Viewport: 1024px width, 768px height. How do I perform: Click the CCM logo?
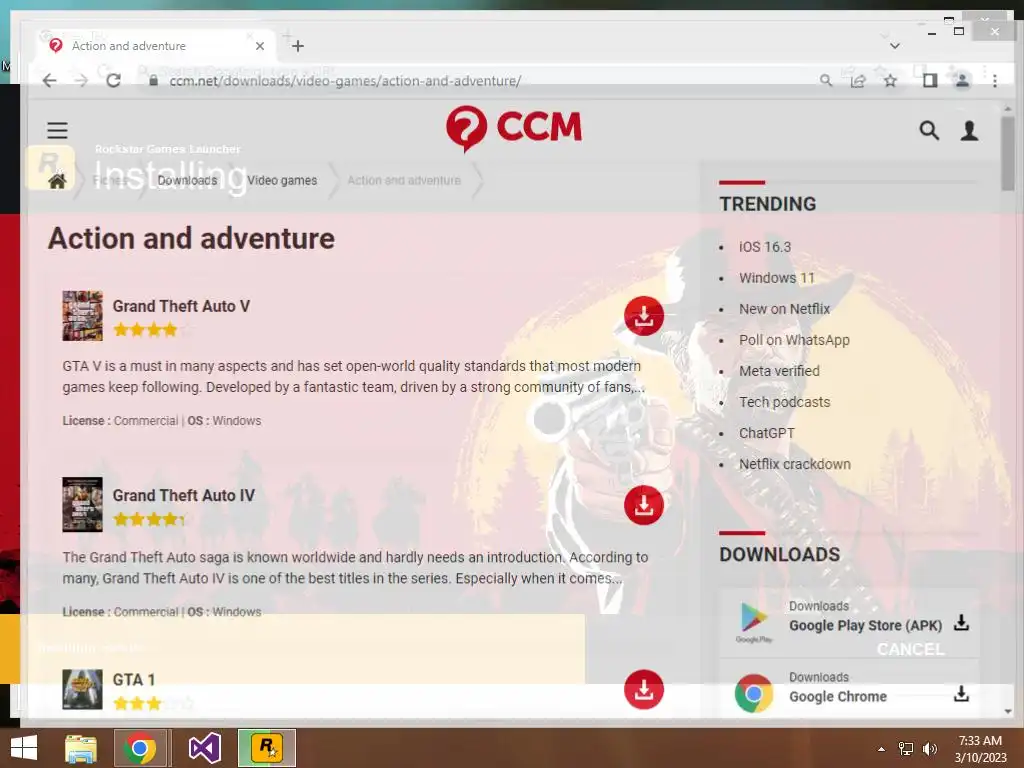[513, 128]
